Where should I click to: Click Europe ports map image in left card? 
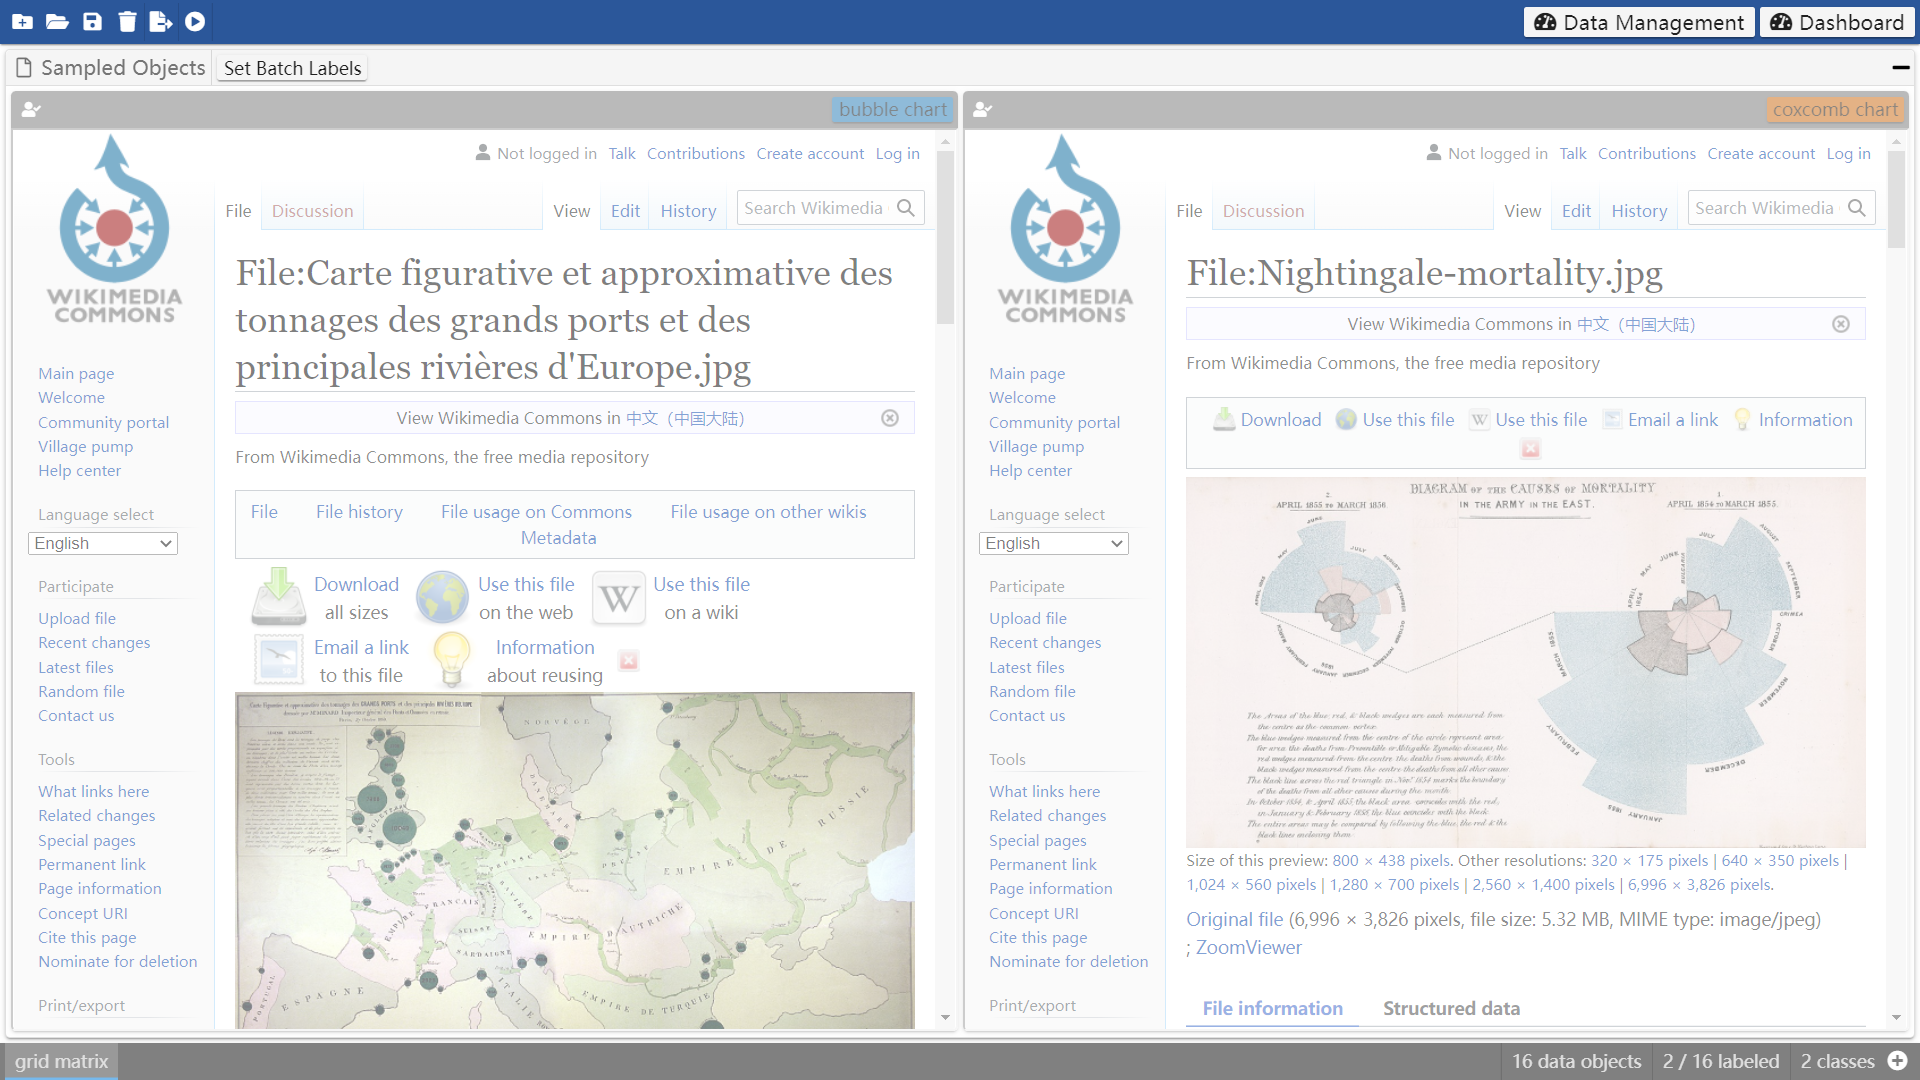[x=574, y=860]
